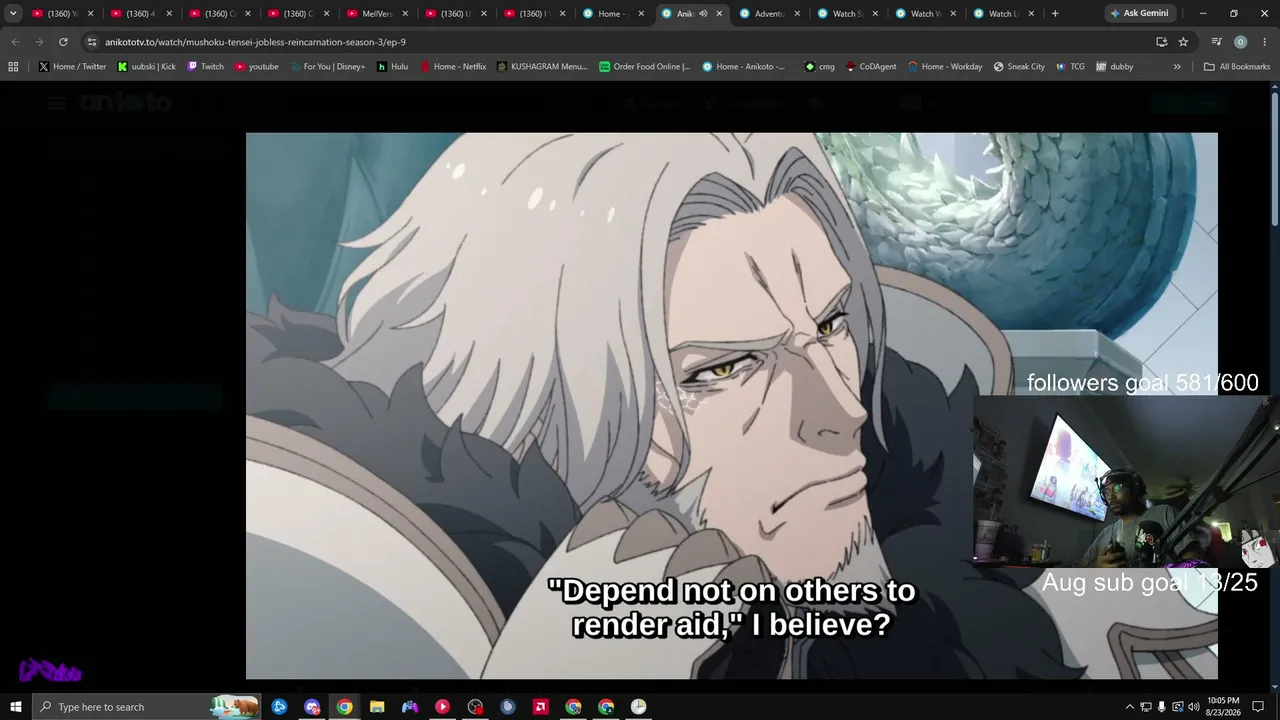Open the uubski | Kick bookmark

(x=146, y=67)
